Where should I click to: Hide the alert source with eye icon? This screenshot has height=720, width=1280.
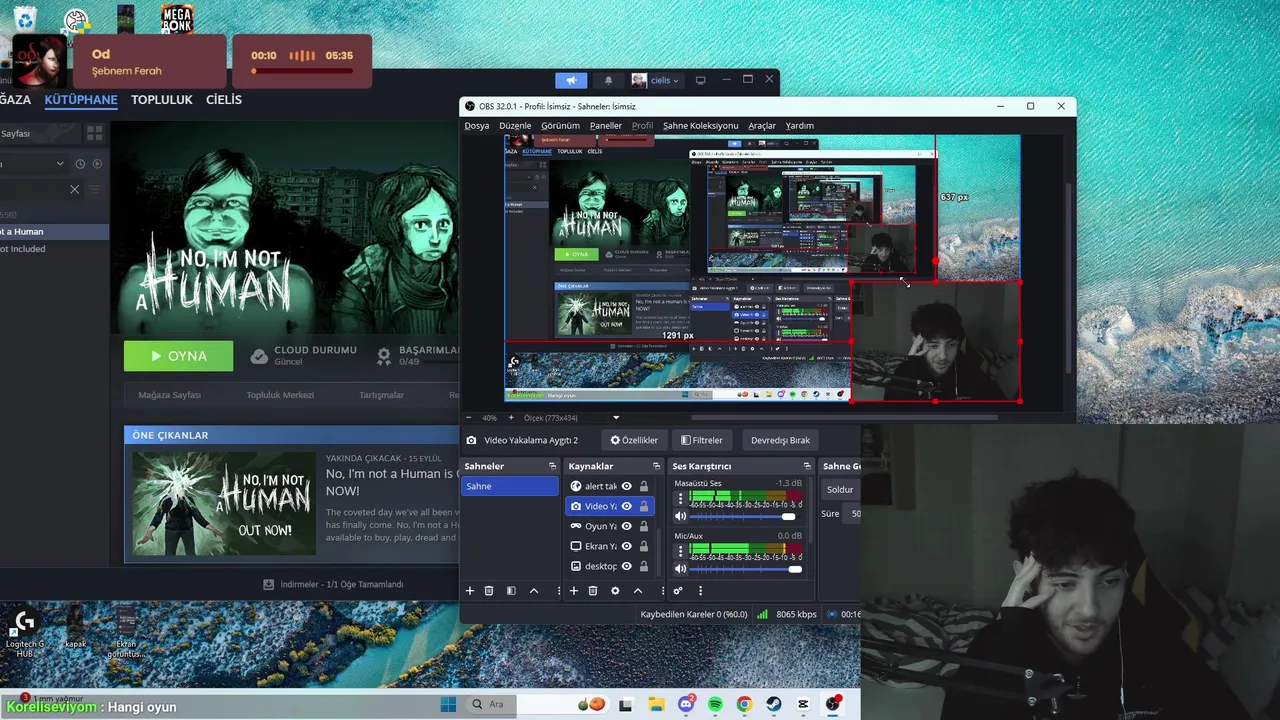click(x=627, y=486)
